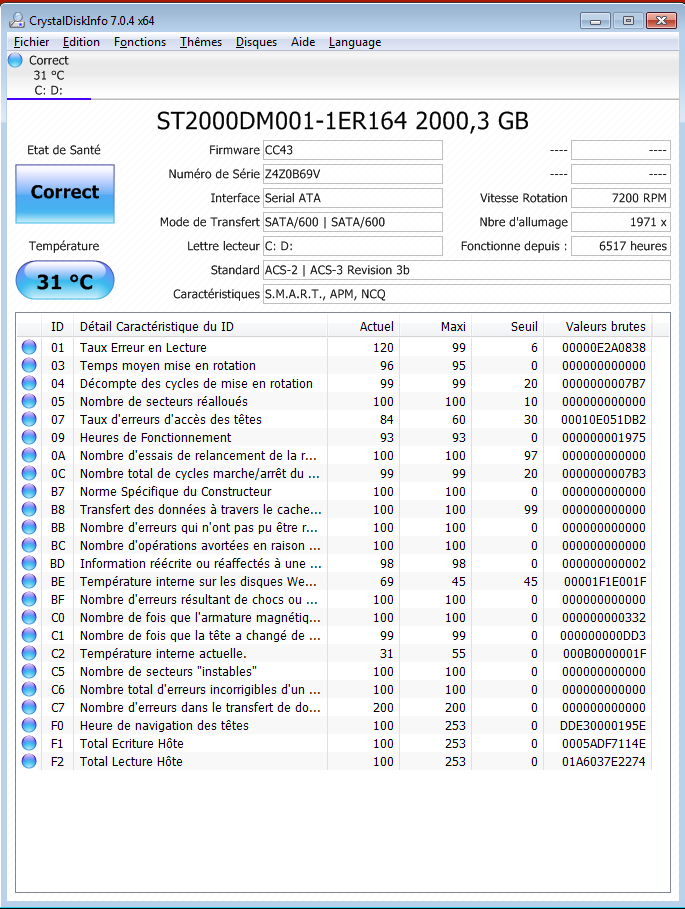Click the Valeurs brutes column header

point(597,326)
